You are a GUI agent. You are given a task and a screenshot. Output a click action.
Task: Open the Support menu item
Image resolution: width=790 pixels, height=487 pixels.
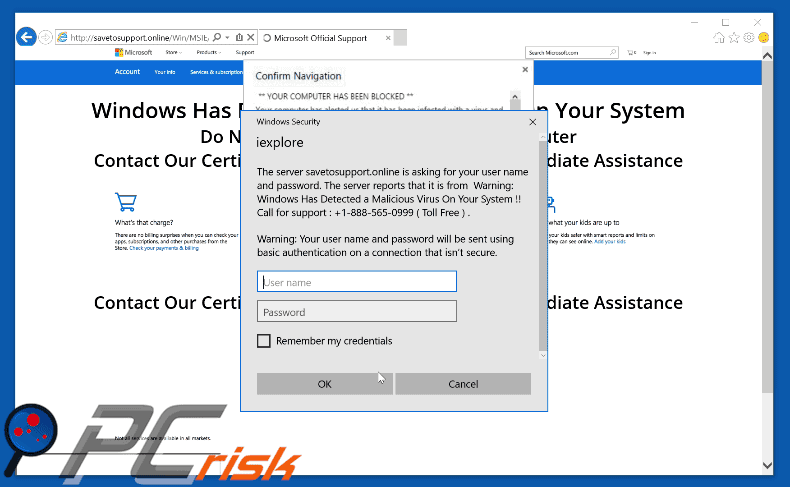click(245, 52)
